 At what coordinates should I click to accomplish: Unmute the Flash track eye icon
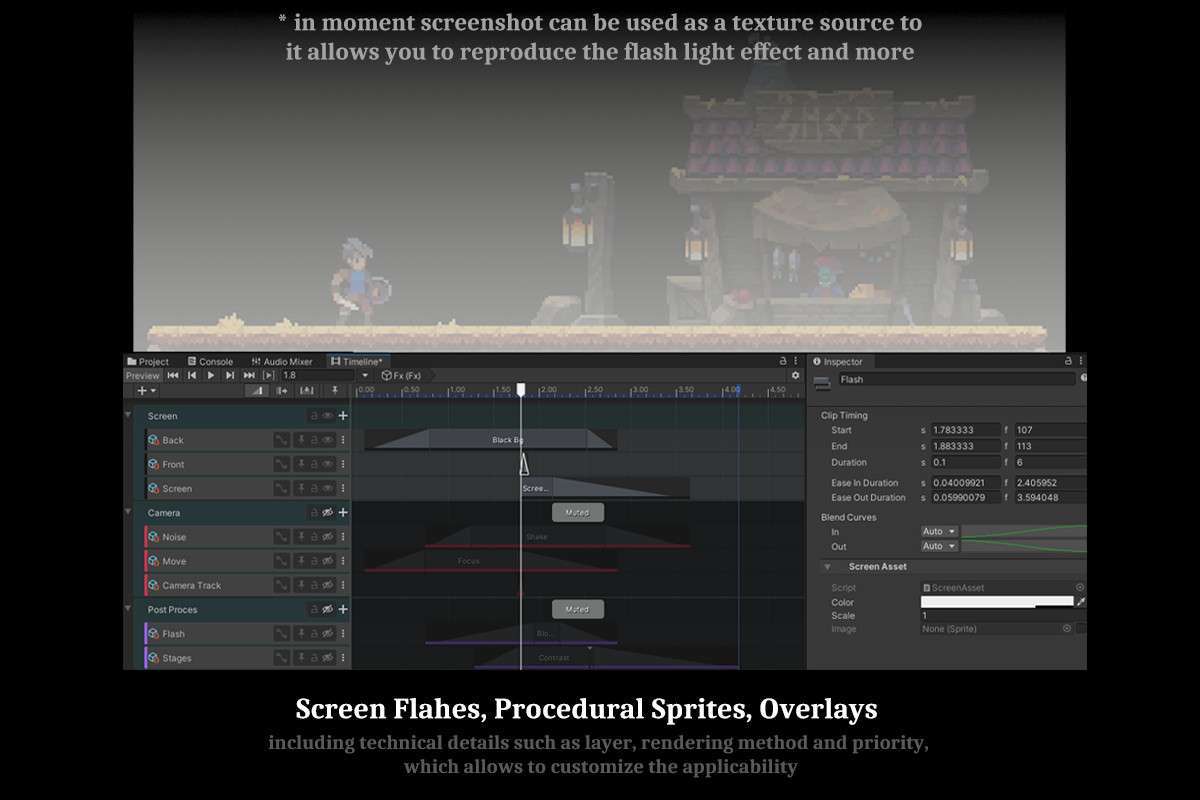pos(327,634)
